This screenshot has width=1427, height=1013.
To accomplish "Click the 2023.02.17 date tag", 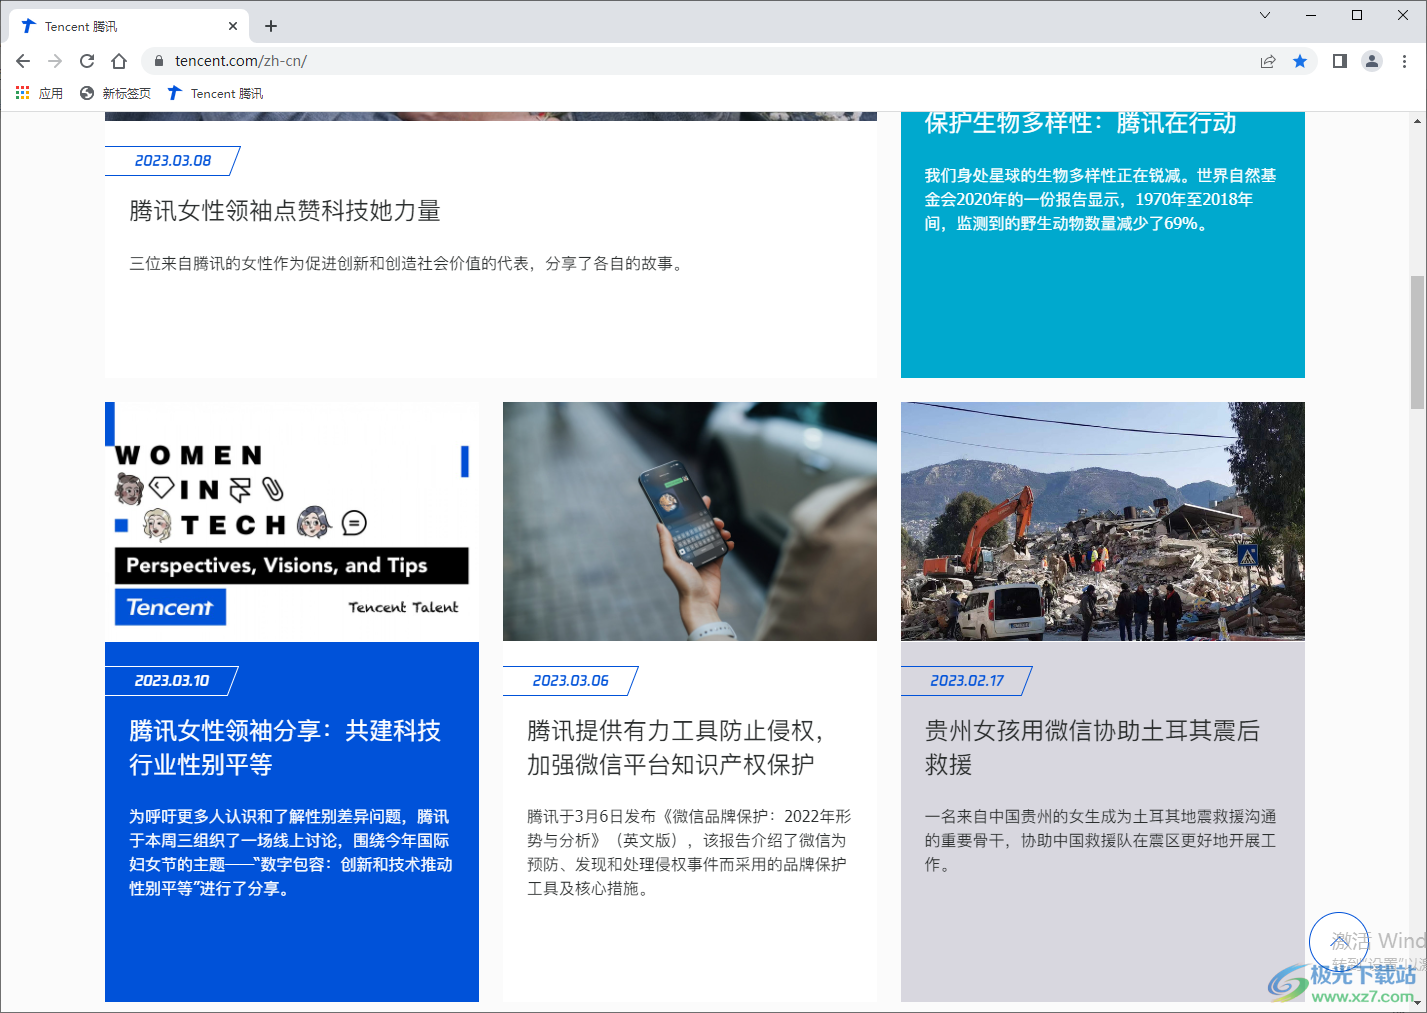I will pyautogui.click(x=967, y=681).
